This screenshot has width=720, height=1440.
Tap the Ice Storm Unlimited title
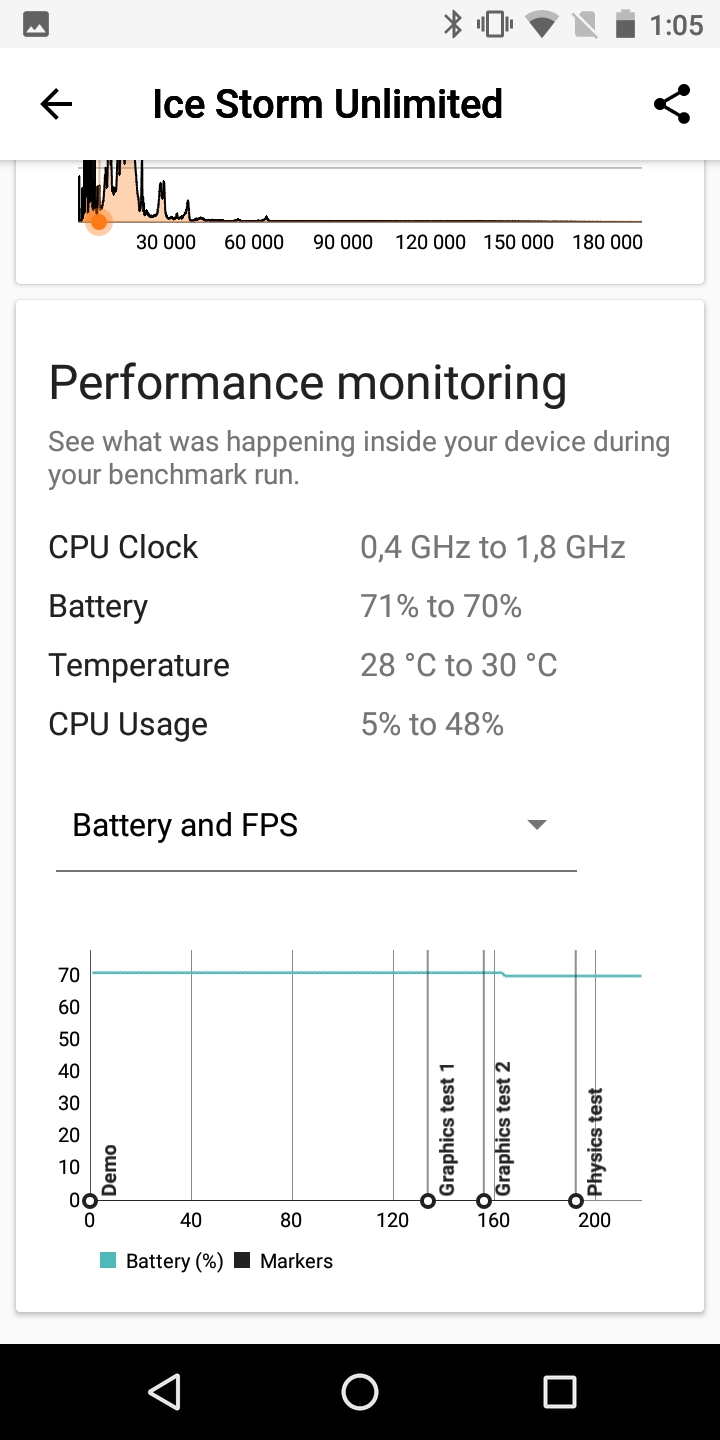point(327,104)
